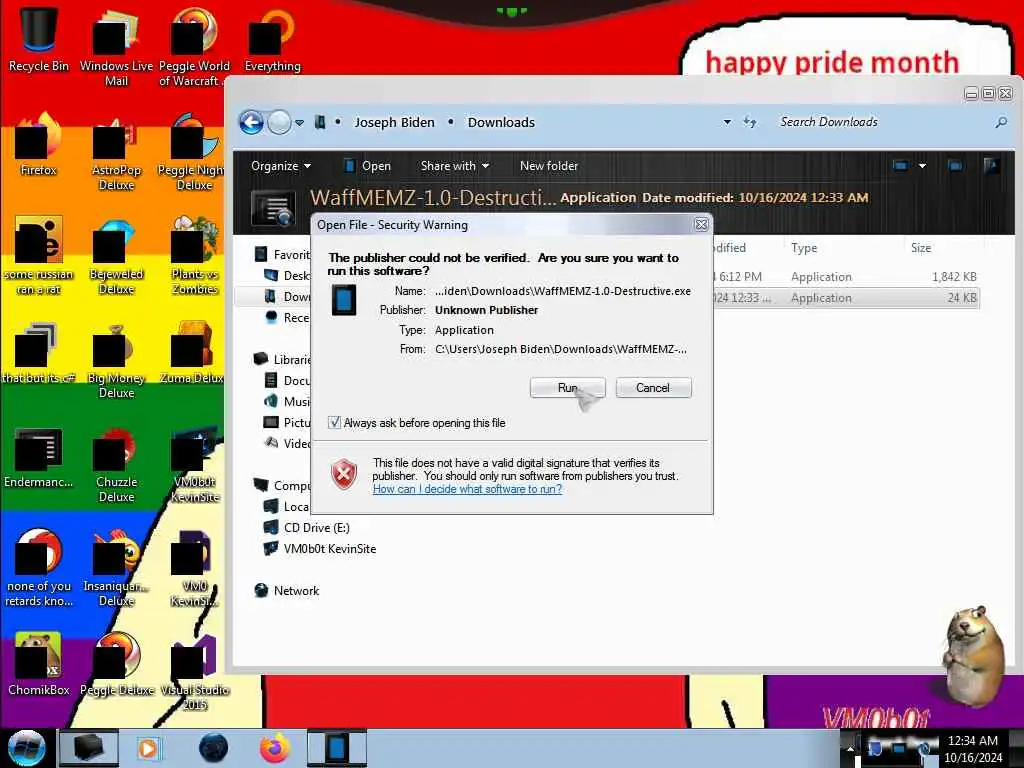Select Computer node in the navigation pane
Screen dimensions: 1024x768
click(x=291, y=486)
